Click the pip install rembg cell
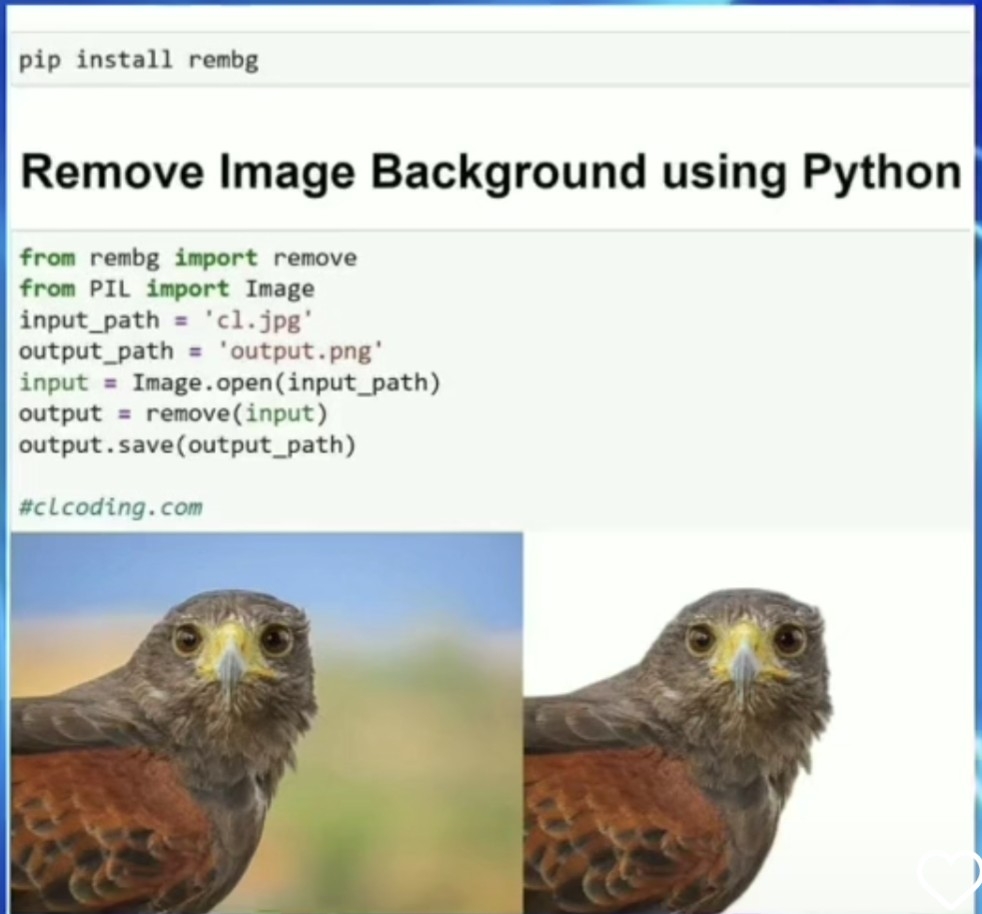 pyautogui.click(x=492, y=59)
